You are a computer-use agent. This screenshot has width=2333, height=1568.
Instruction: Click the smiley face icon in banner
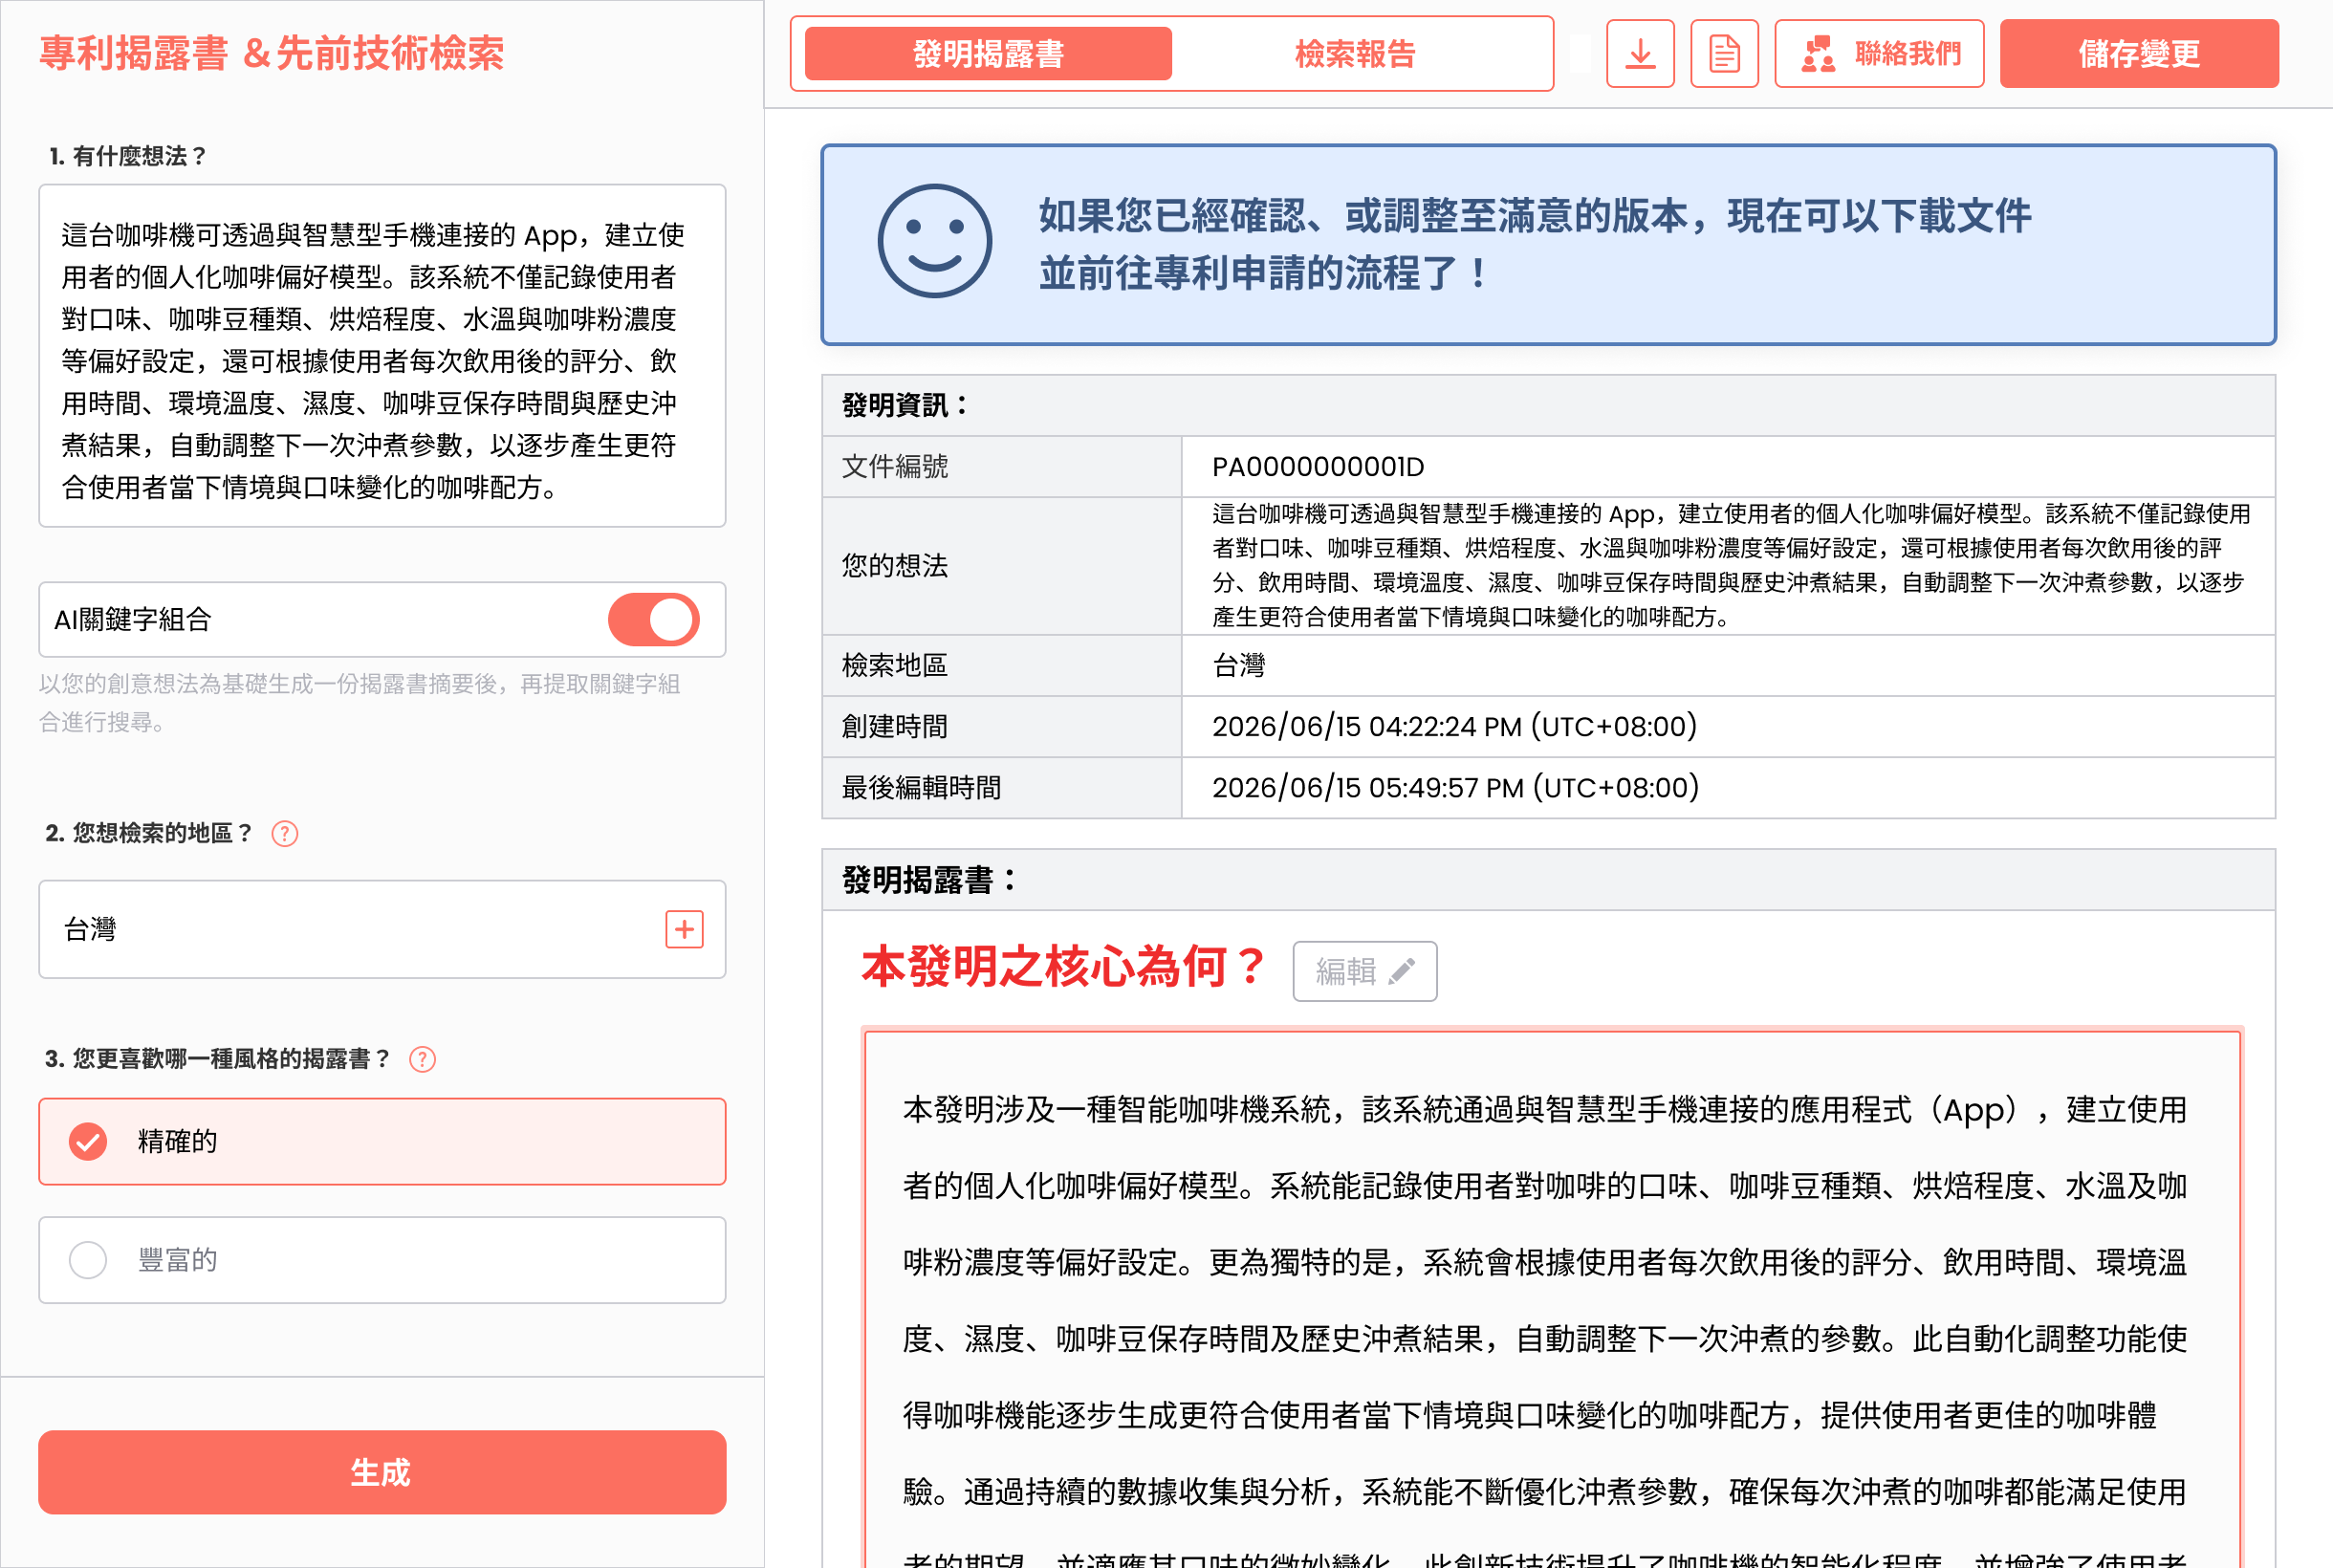coord(935,241)
